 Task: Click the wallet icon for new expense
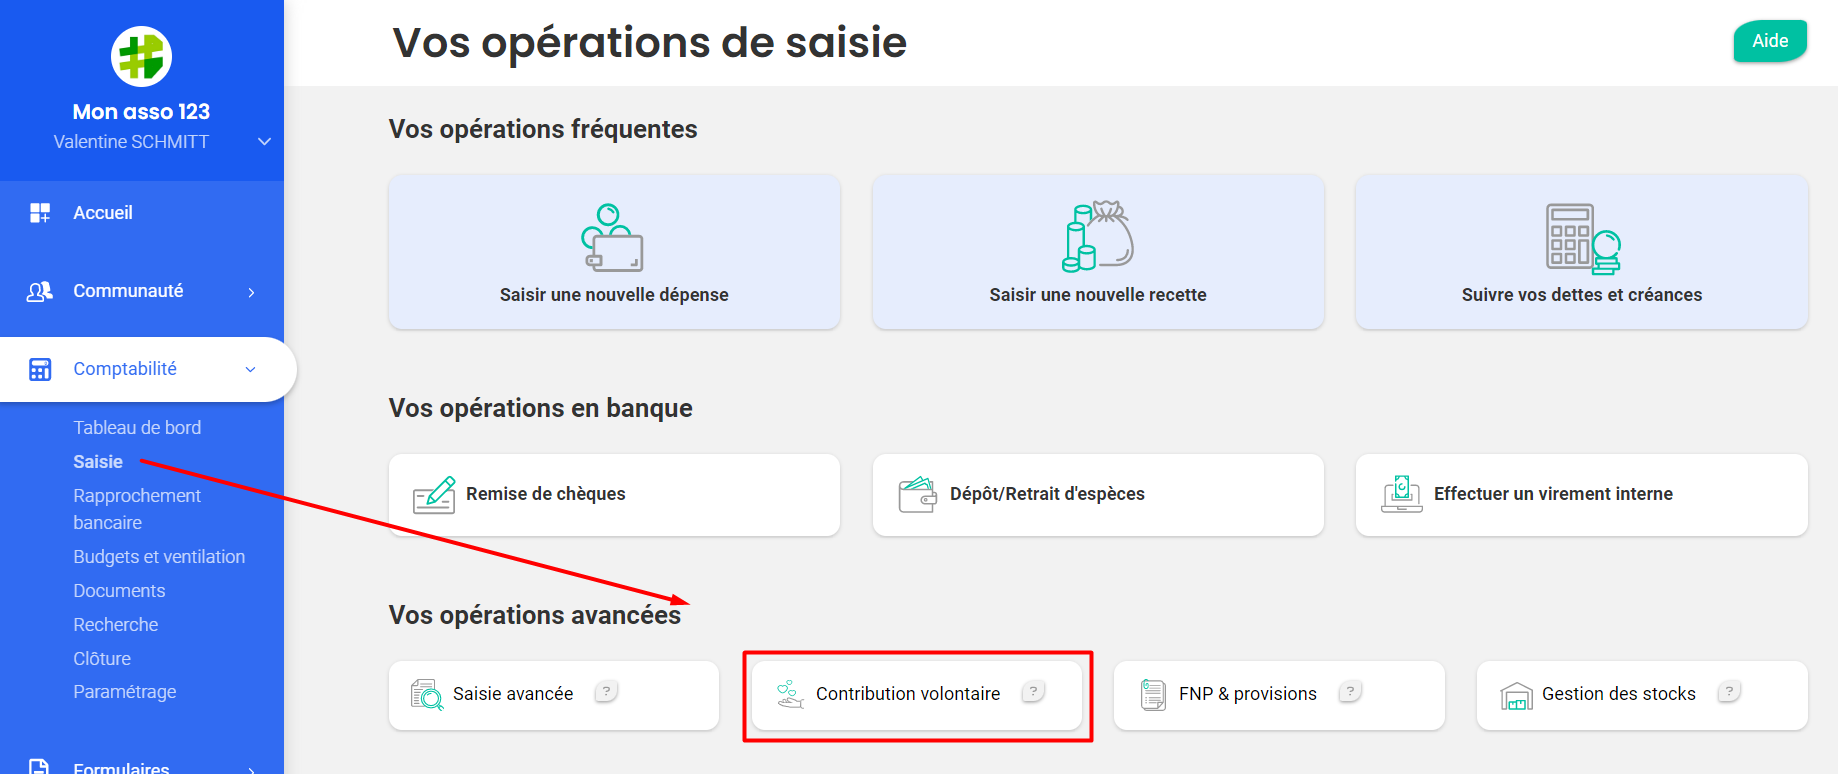click(x=613, y=238)
